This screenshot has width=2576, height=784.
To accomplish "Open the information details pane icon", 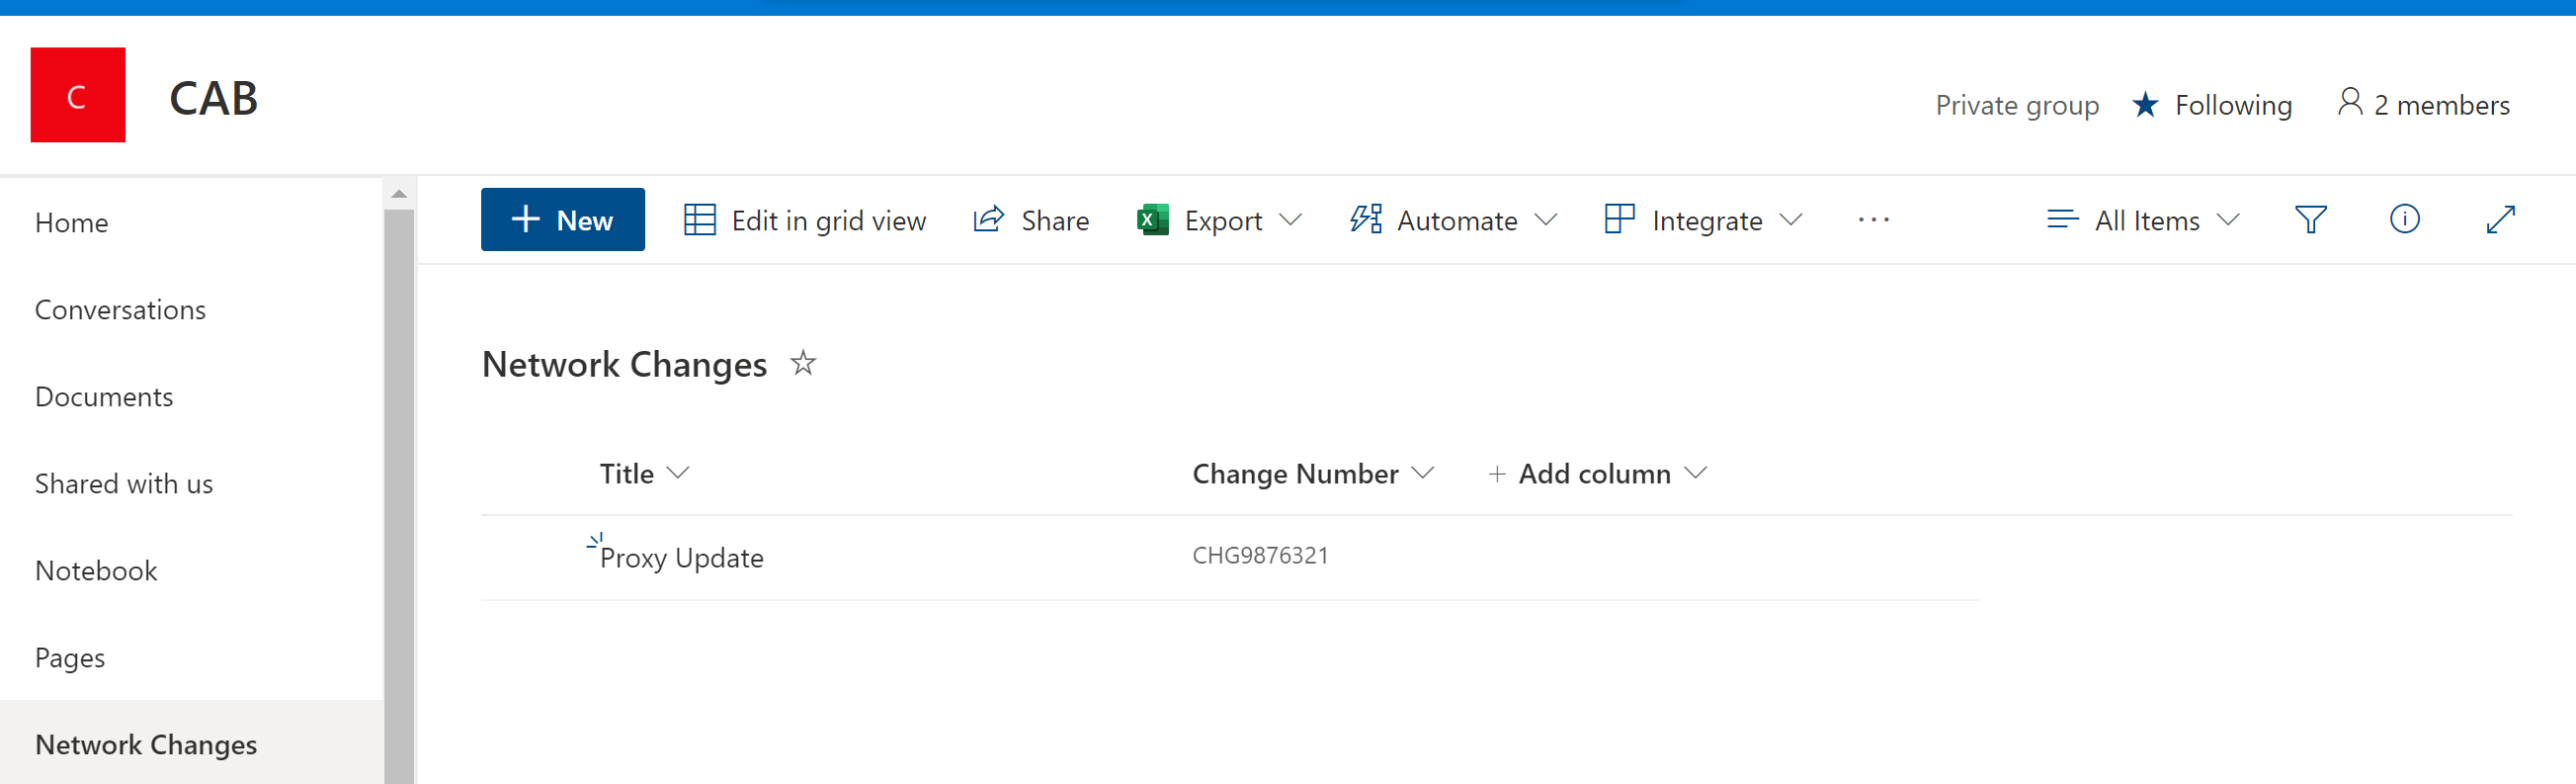I will tap(2403, 219).
